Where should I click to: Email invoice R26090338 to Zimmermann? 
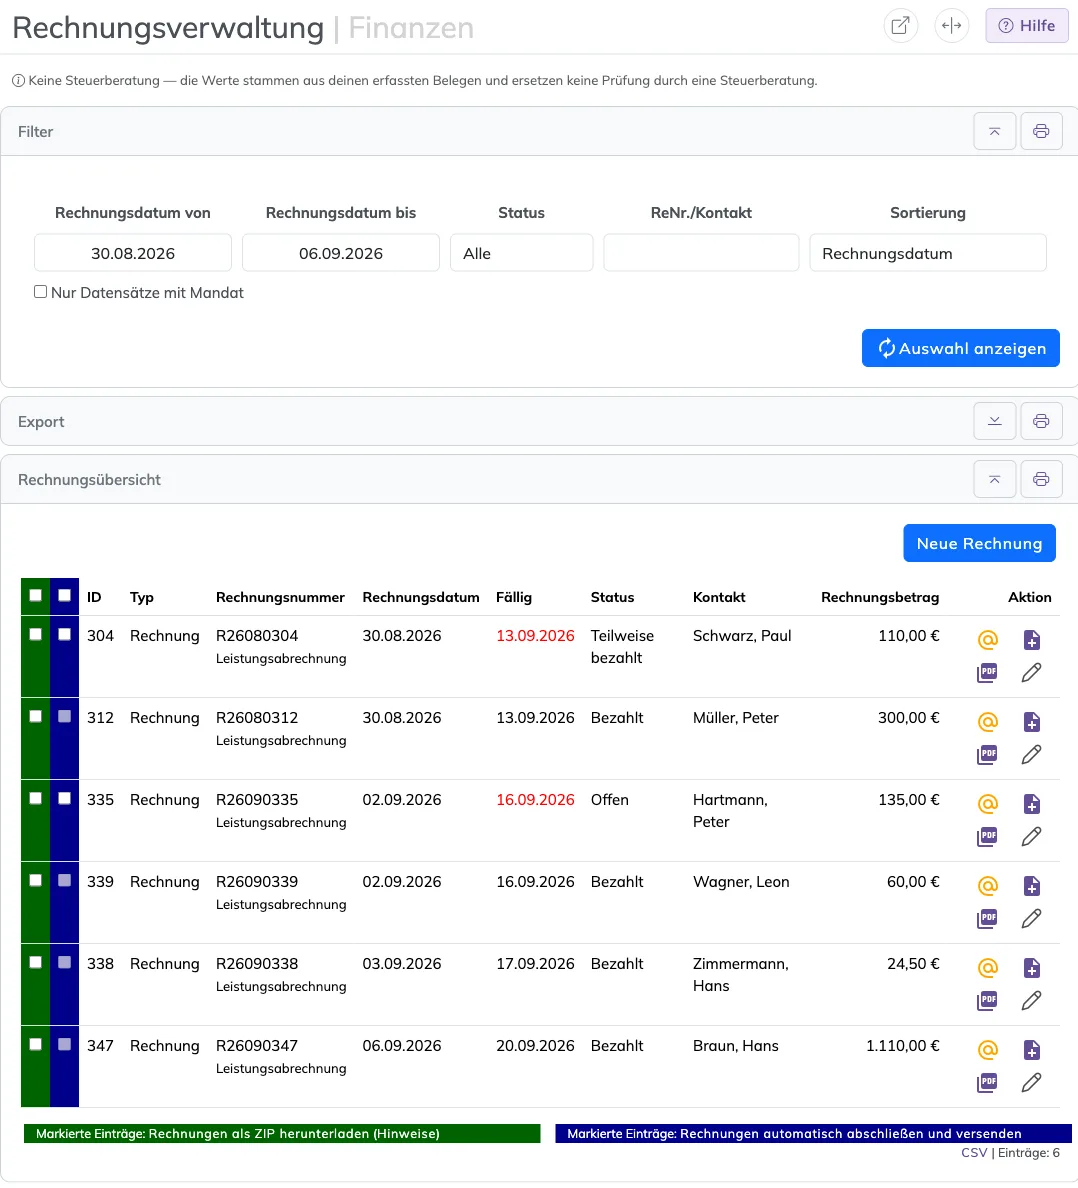(x=988, y=968)
